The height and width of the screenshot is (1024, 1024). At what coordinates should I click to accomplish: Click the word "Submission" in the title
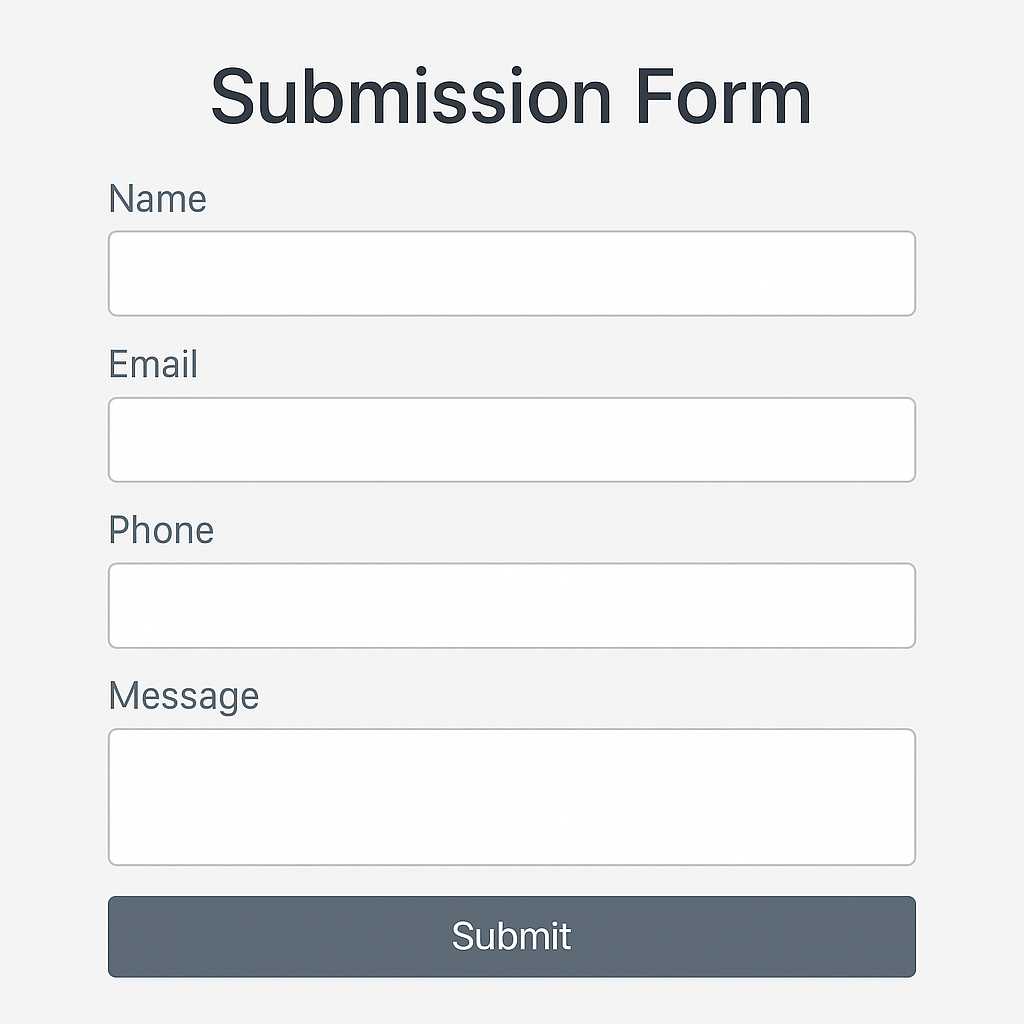point(410,97)
